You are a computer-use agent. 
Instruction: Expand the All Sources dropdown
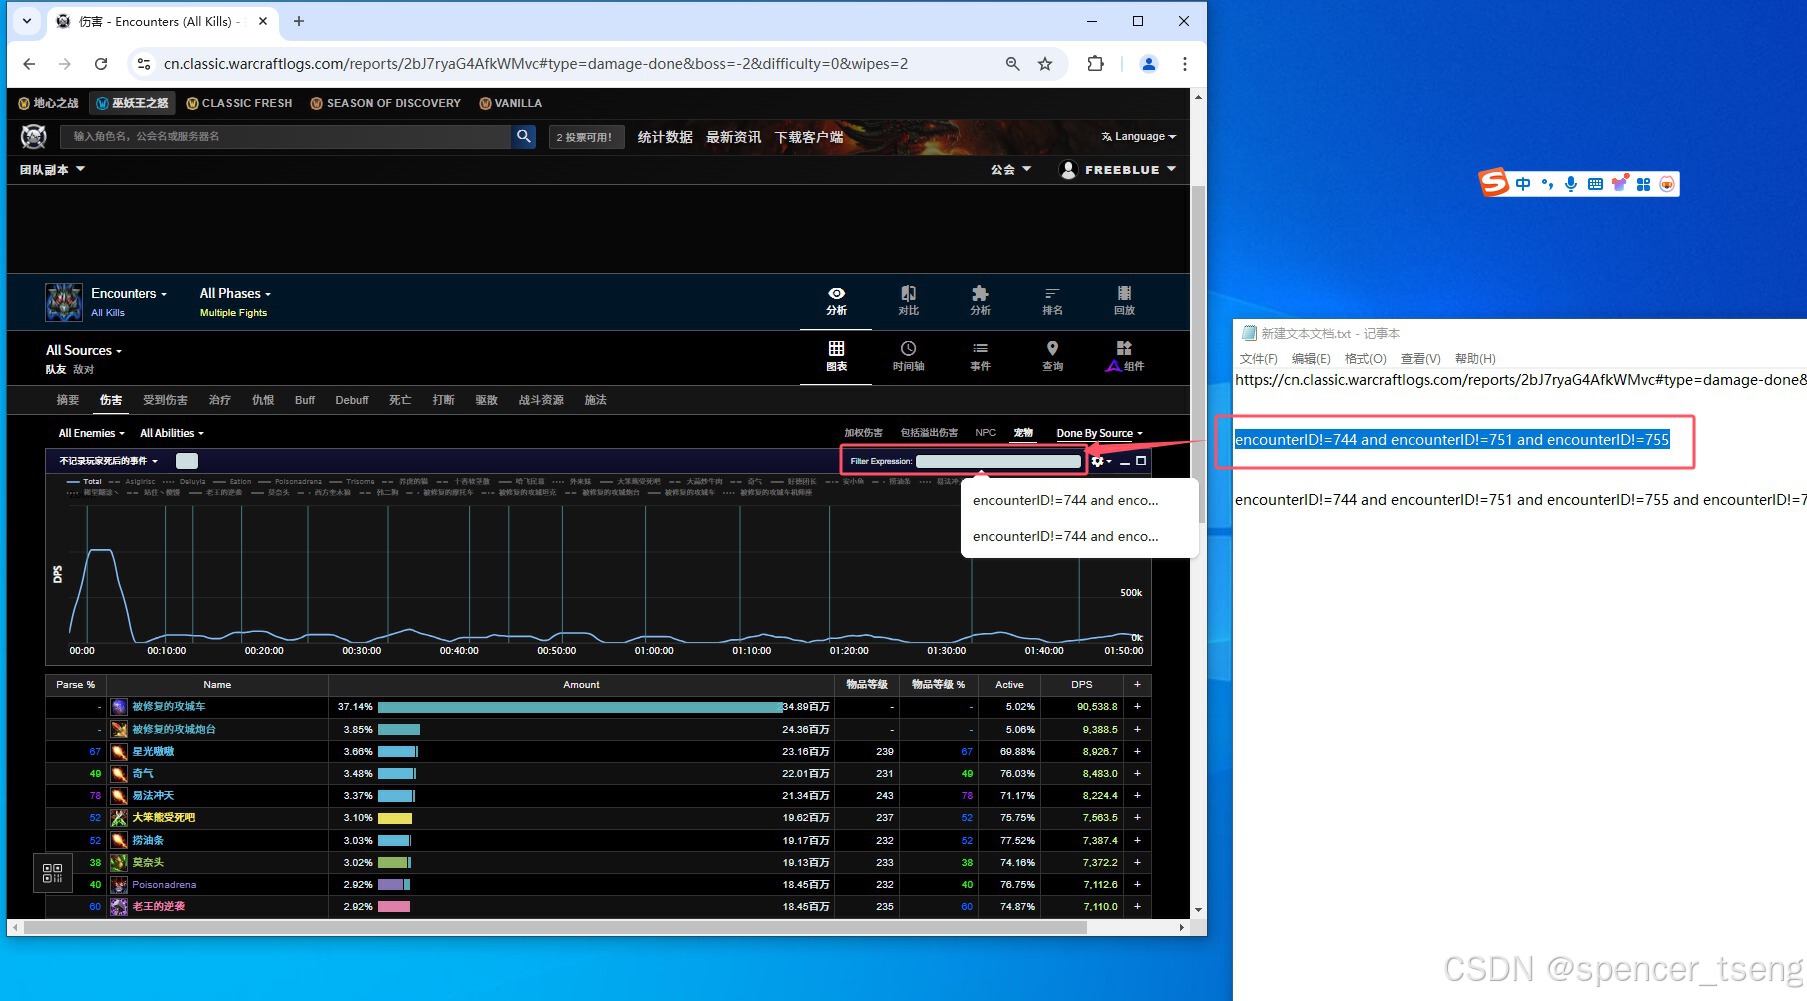[84, 350]
